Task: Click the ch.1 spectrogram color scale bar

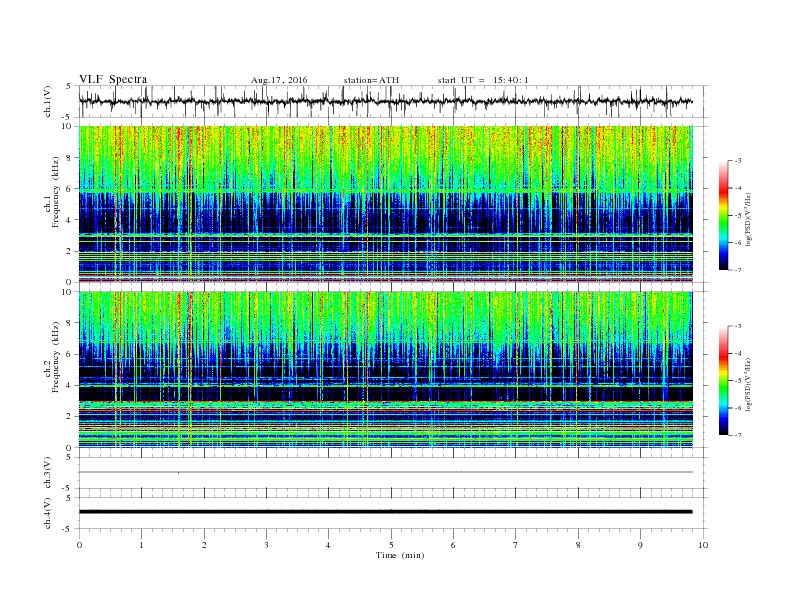Action: pos(723,216)
